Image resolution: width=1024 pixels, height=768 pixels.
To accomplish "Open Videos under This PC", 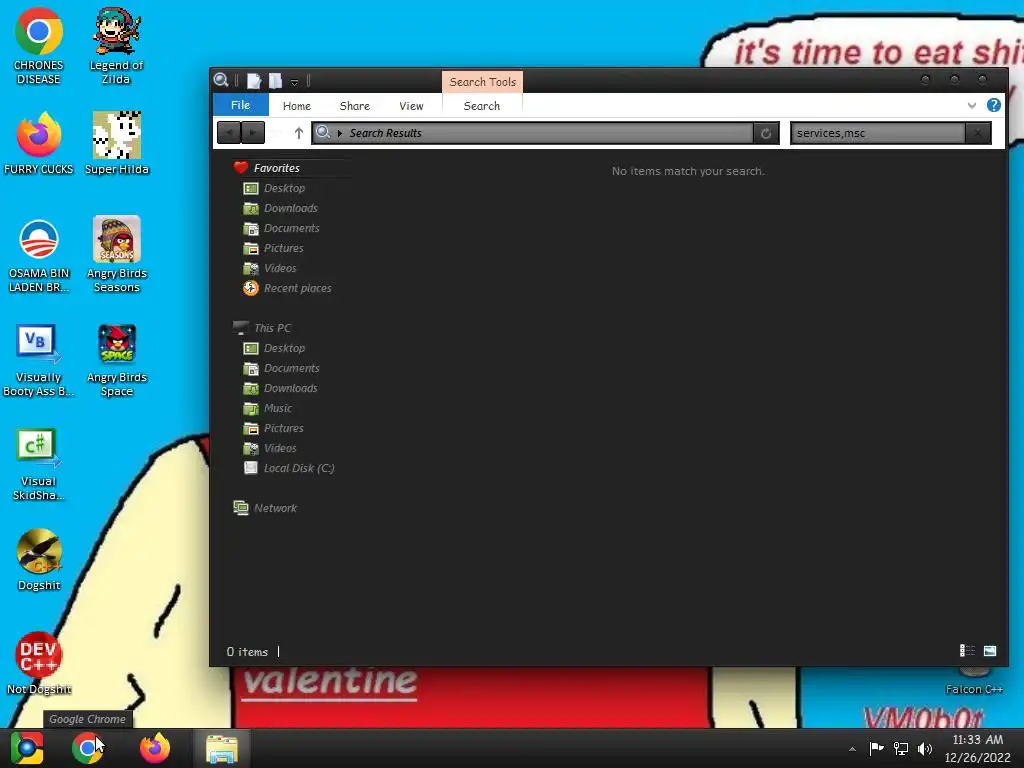I will 270,448.
